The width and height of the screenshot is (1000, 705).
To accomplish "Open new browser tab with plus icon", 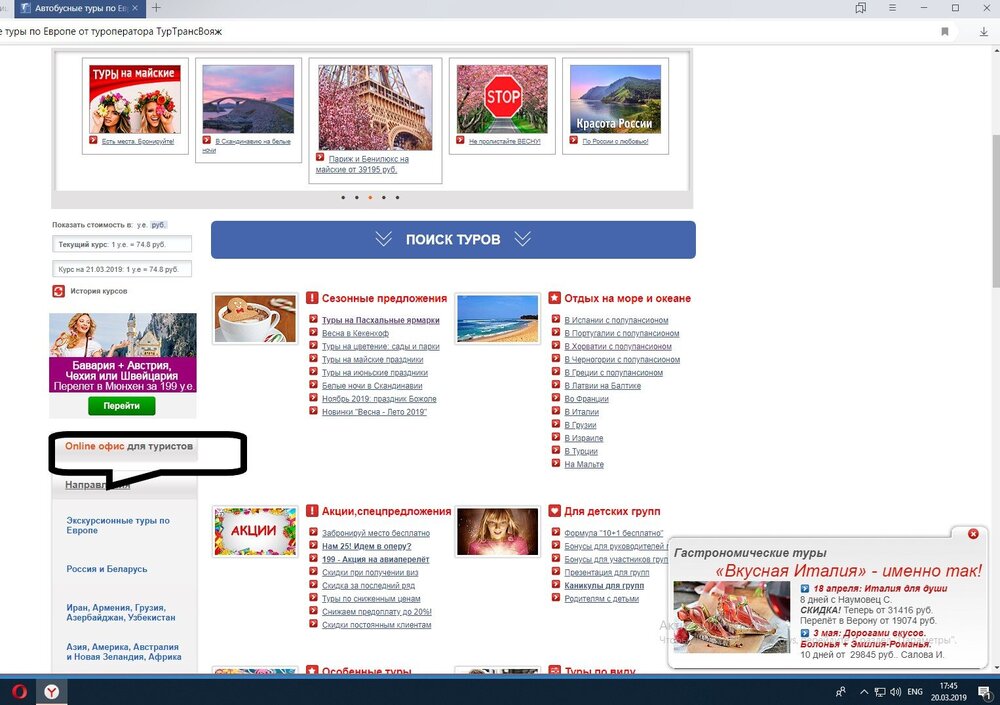I will [x=155, y=8].
